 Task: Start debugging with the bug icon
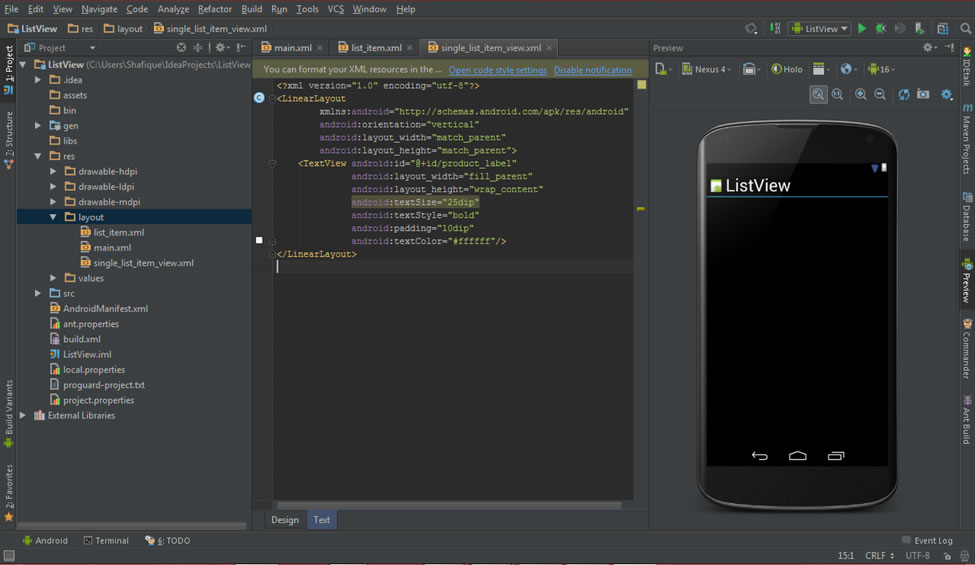[881, 29]
